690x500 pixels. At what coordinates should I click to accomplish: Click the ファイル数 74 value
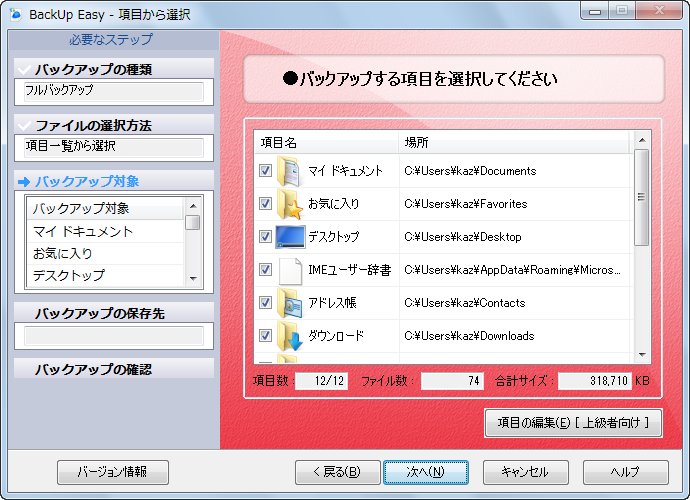(x=452, y=381)
